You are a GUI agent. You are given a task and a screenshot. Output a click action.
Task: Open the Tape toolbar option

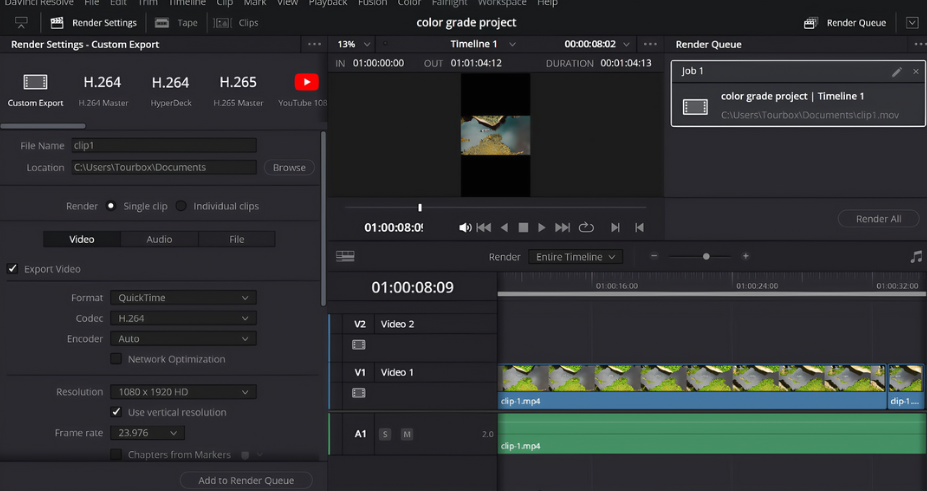[x=176, y=23]
